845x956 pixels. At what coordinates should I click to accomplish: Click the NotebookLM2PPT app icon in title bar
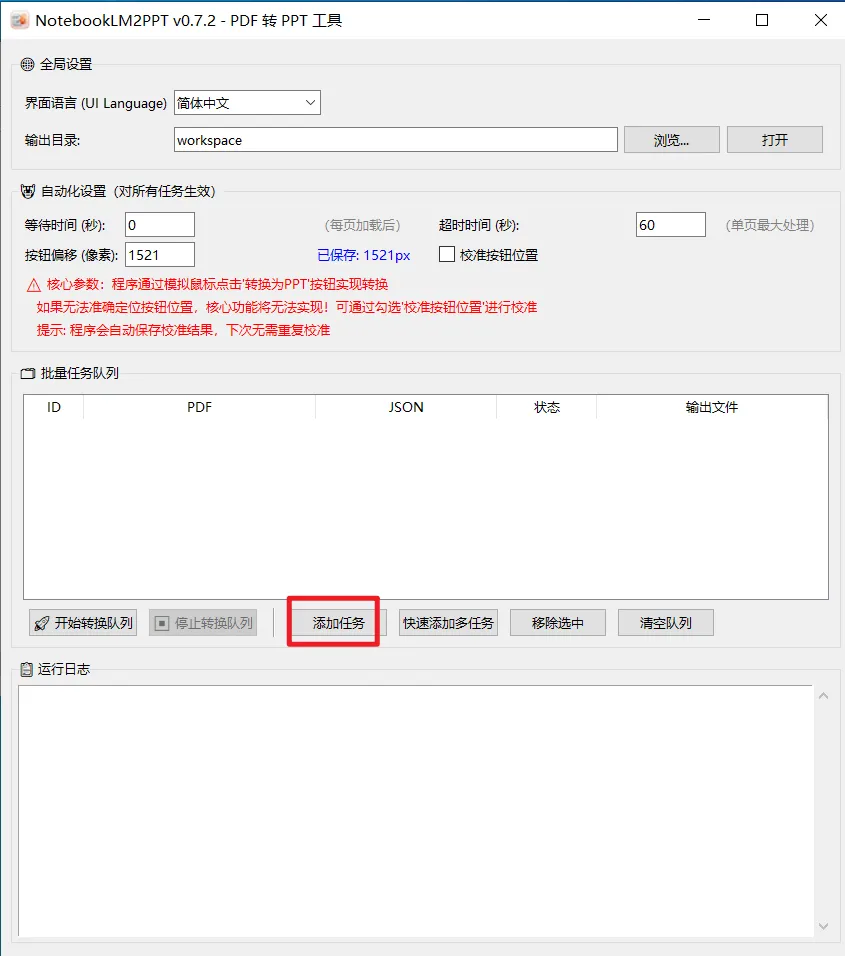20,20
